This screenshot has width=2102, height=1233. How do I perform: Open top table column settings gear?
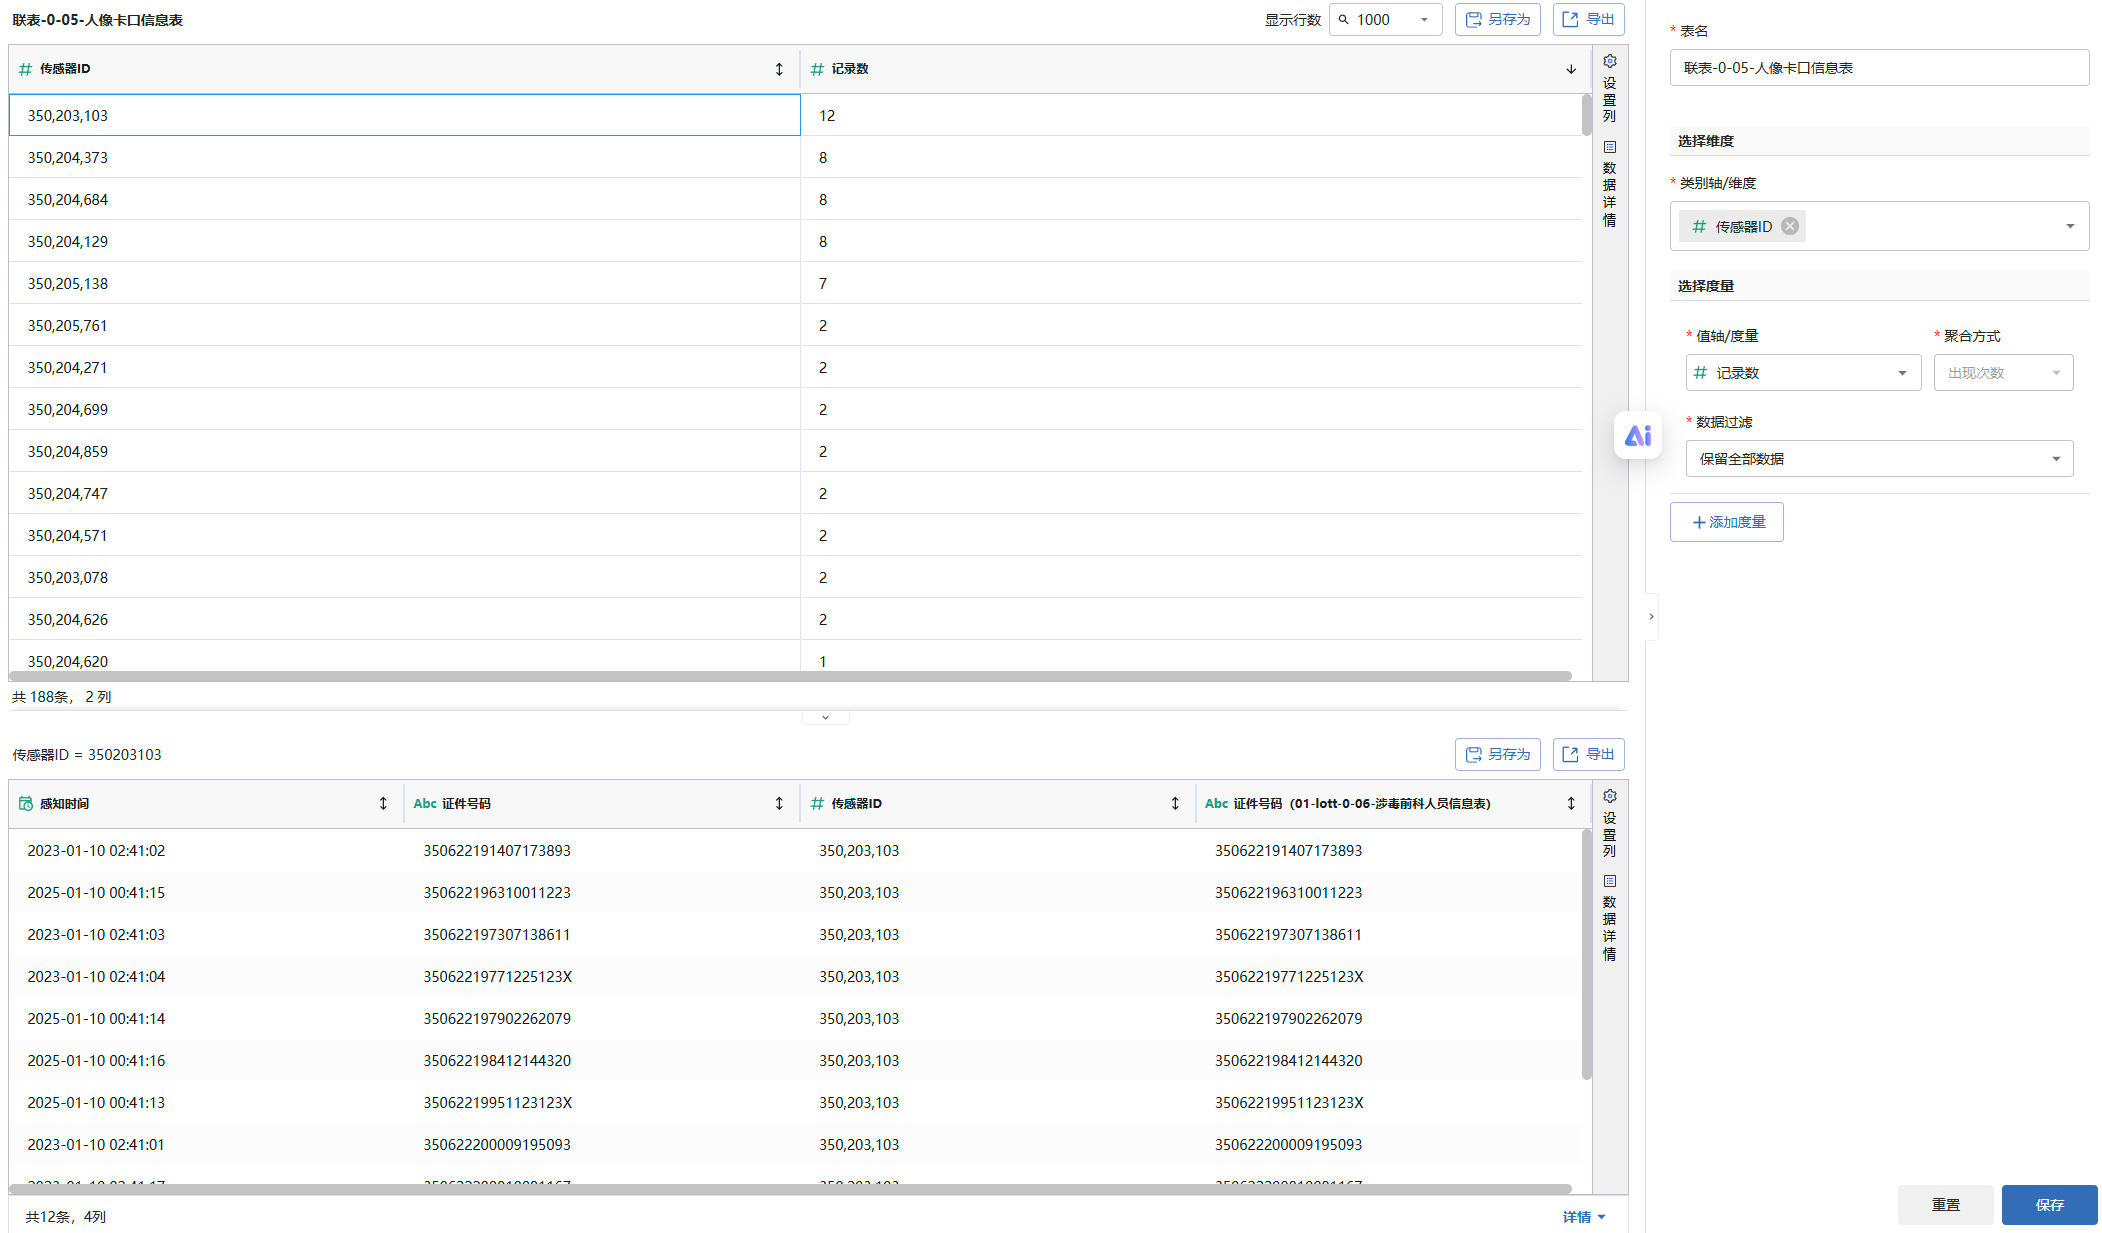[x=1609, y=62]
